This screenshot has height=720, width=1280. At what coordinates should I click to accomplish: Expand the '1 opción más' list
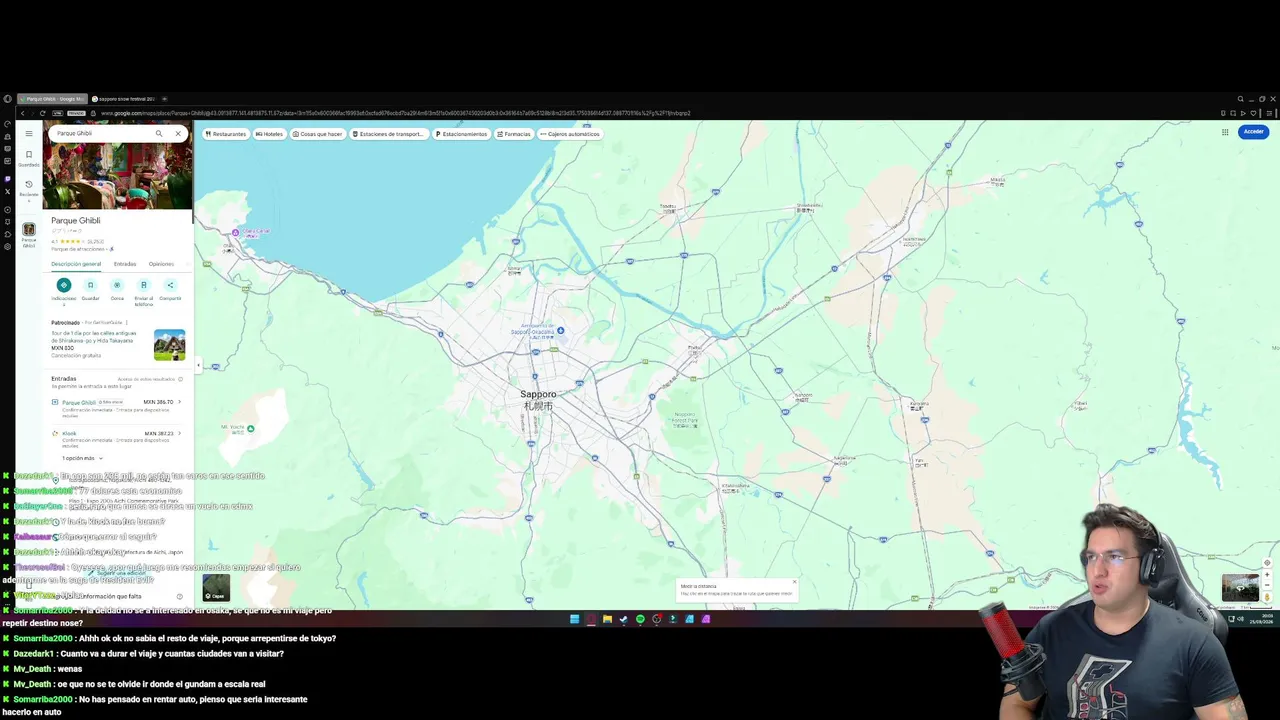click(82, 458)
